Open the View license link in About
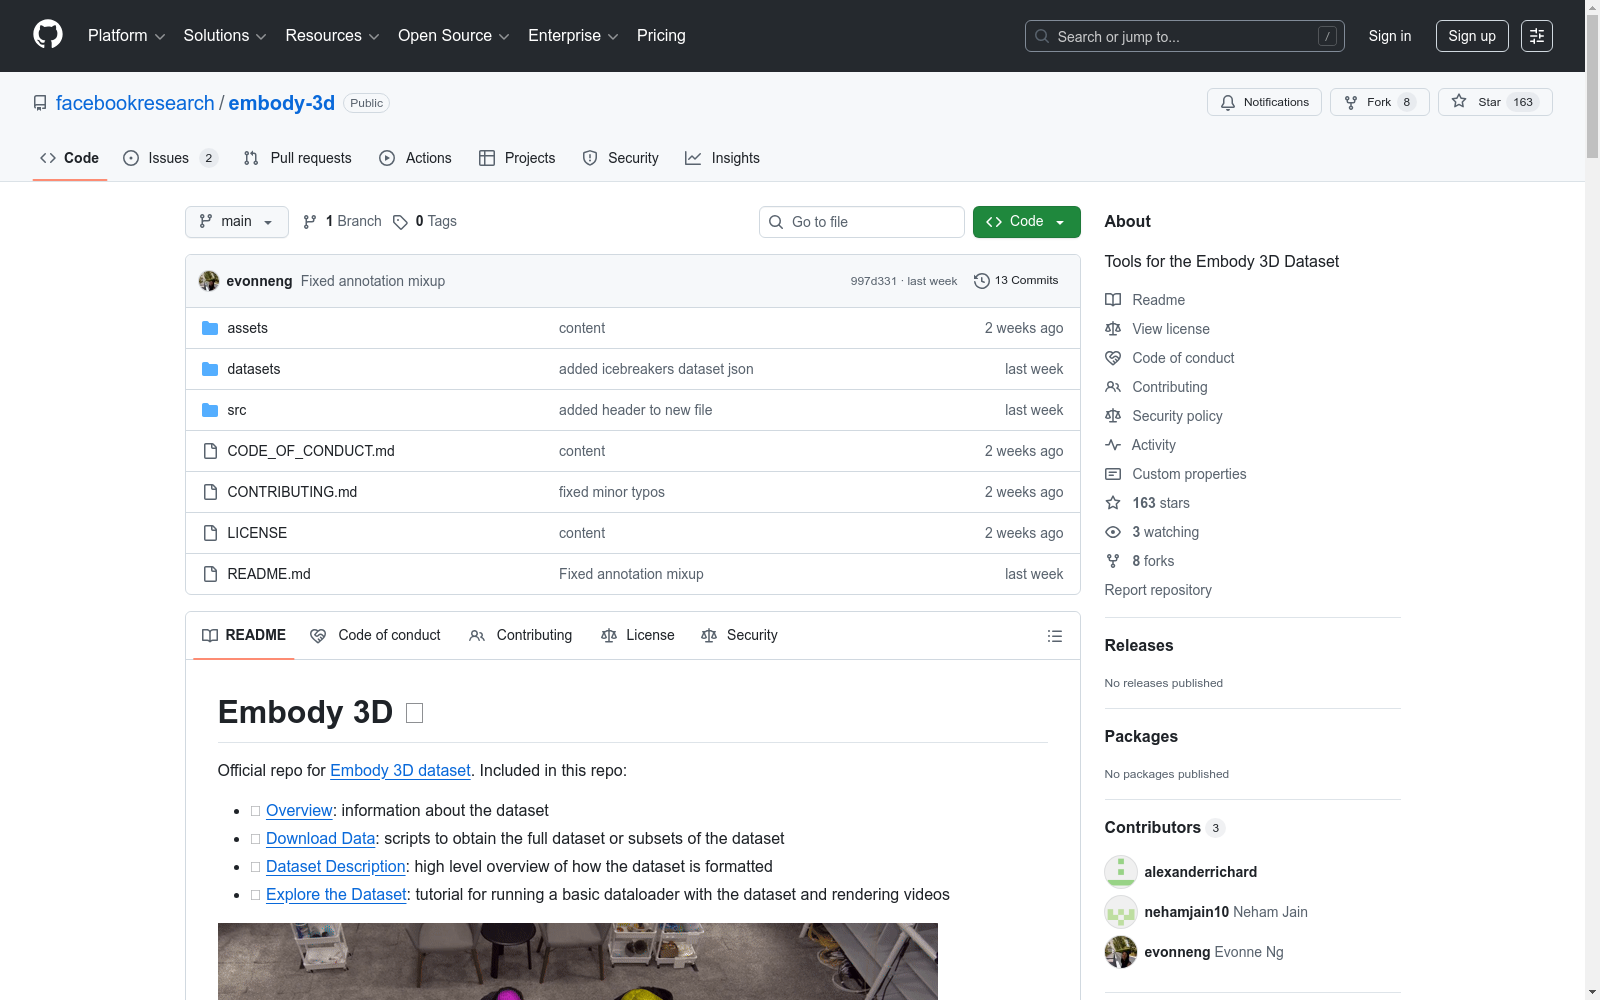1600x1000 pixels. tap(1171, 329)
